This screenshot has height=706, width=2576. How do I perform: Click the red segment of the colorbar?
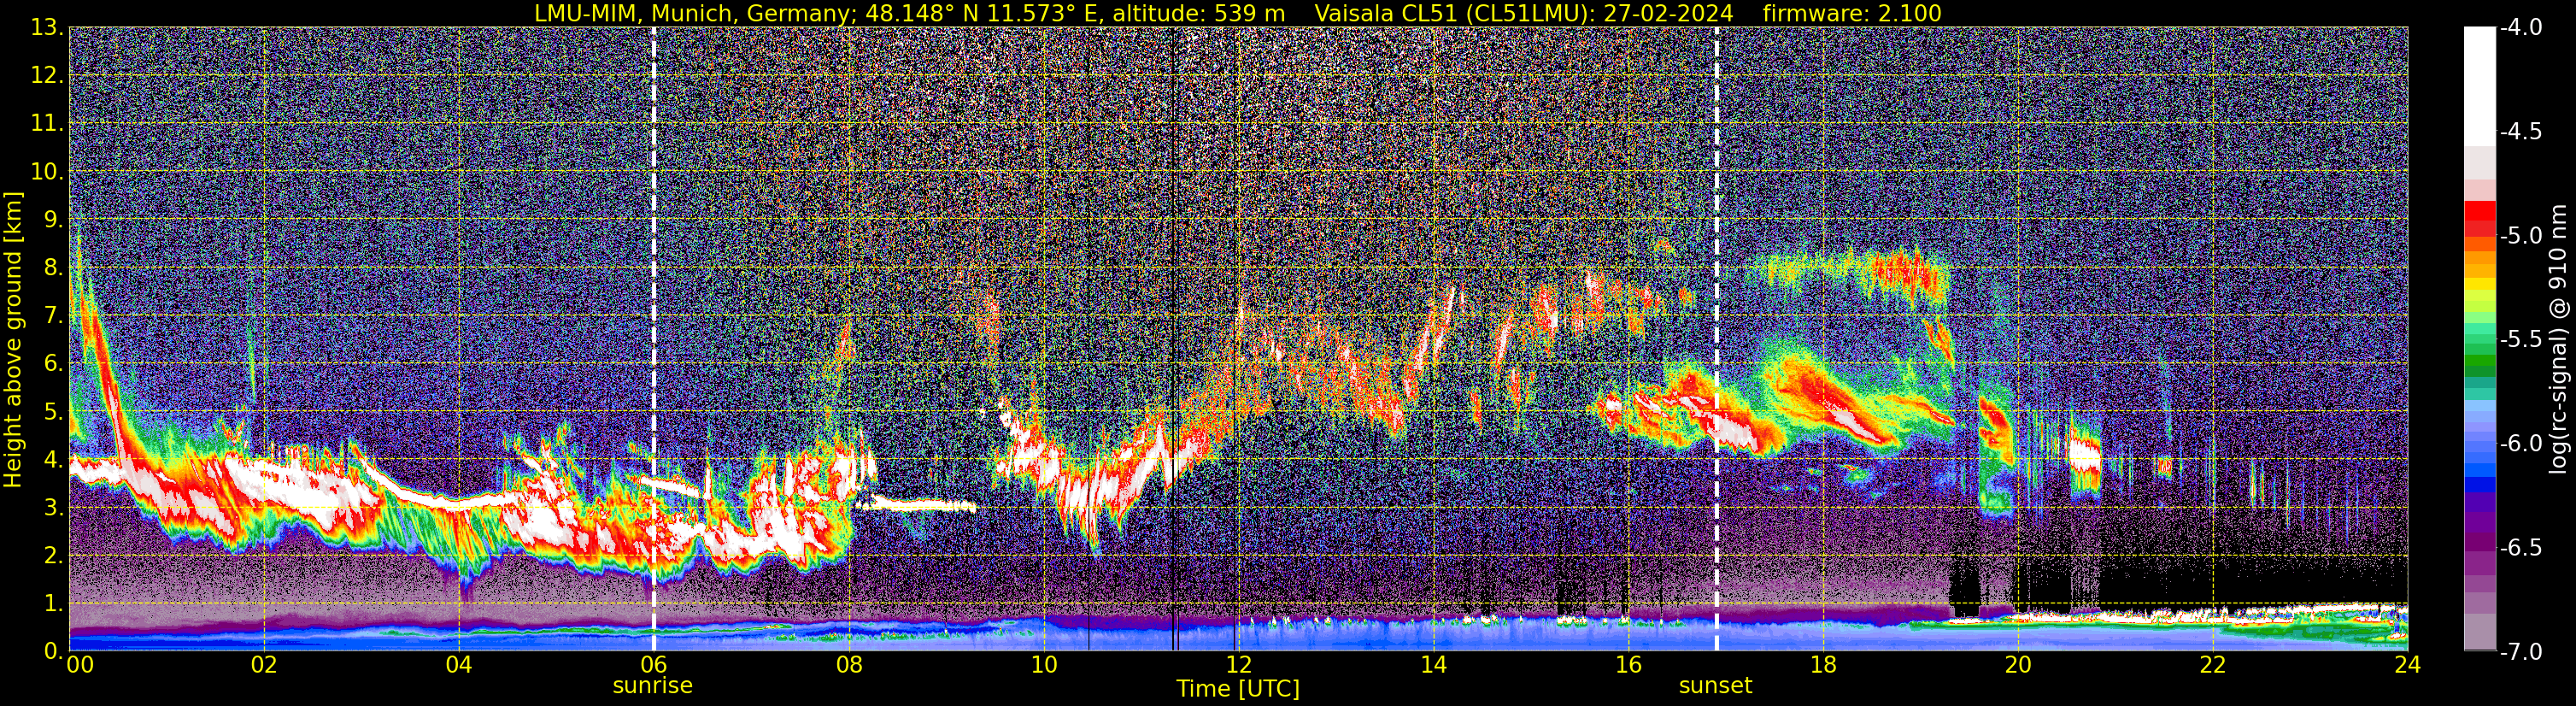point(2480,218)
